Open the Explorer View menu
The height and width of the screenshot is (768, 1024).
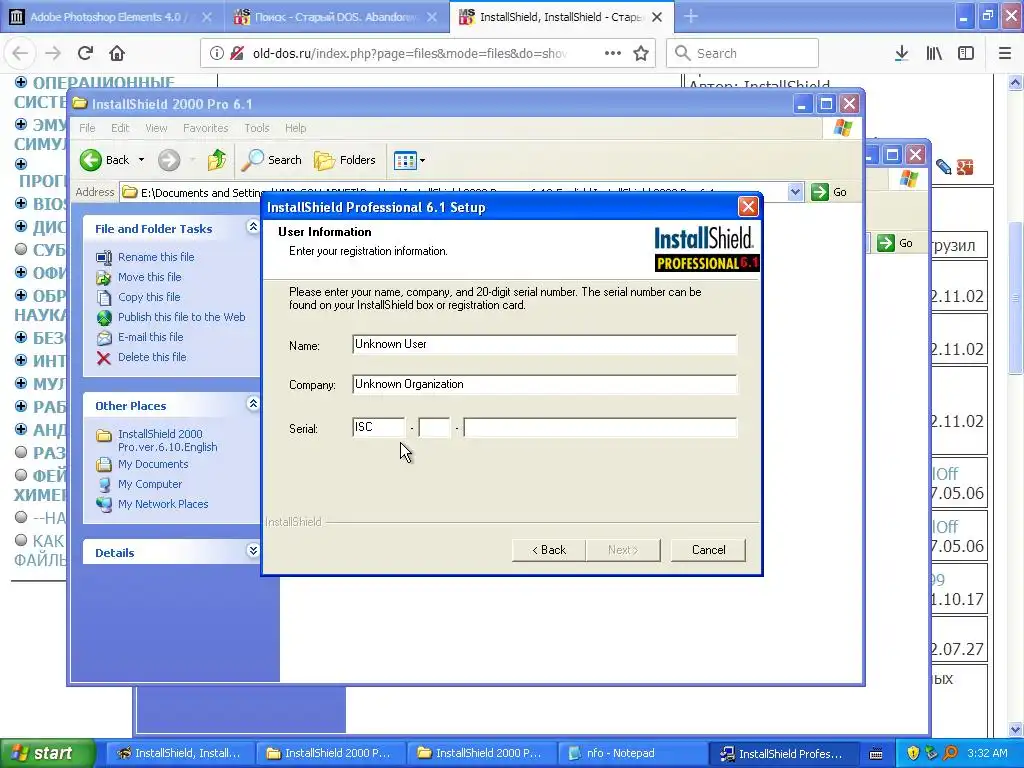click(x=156, y=128)
